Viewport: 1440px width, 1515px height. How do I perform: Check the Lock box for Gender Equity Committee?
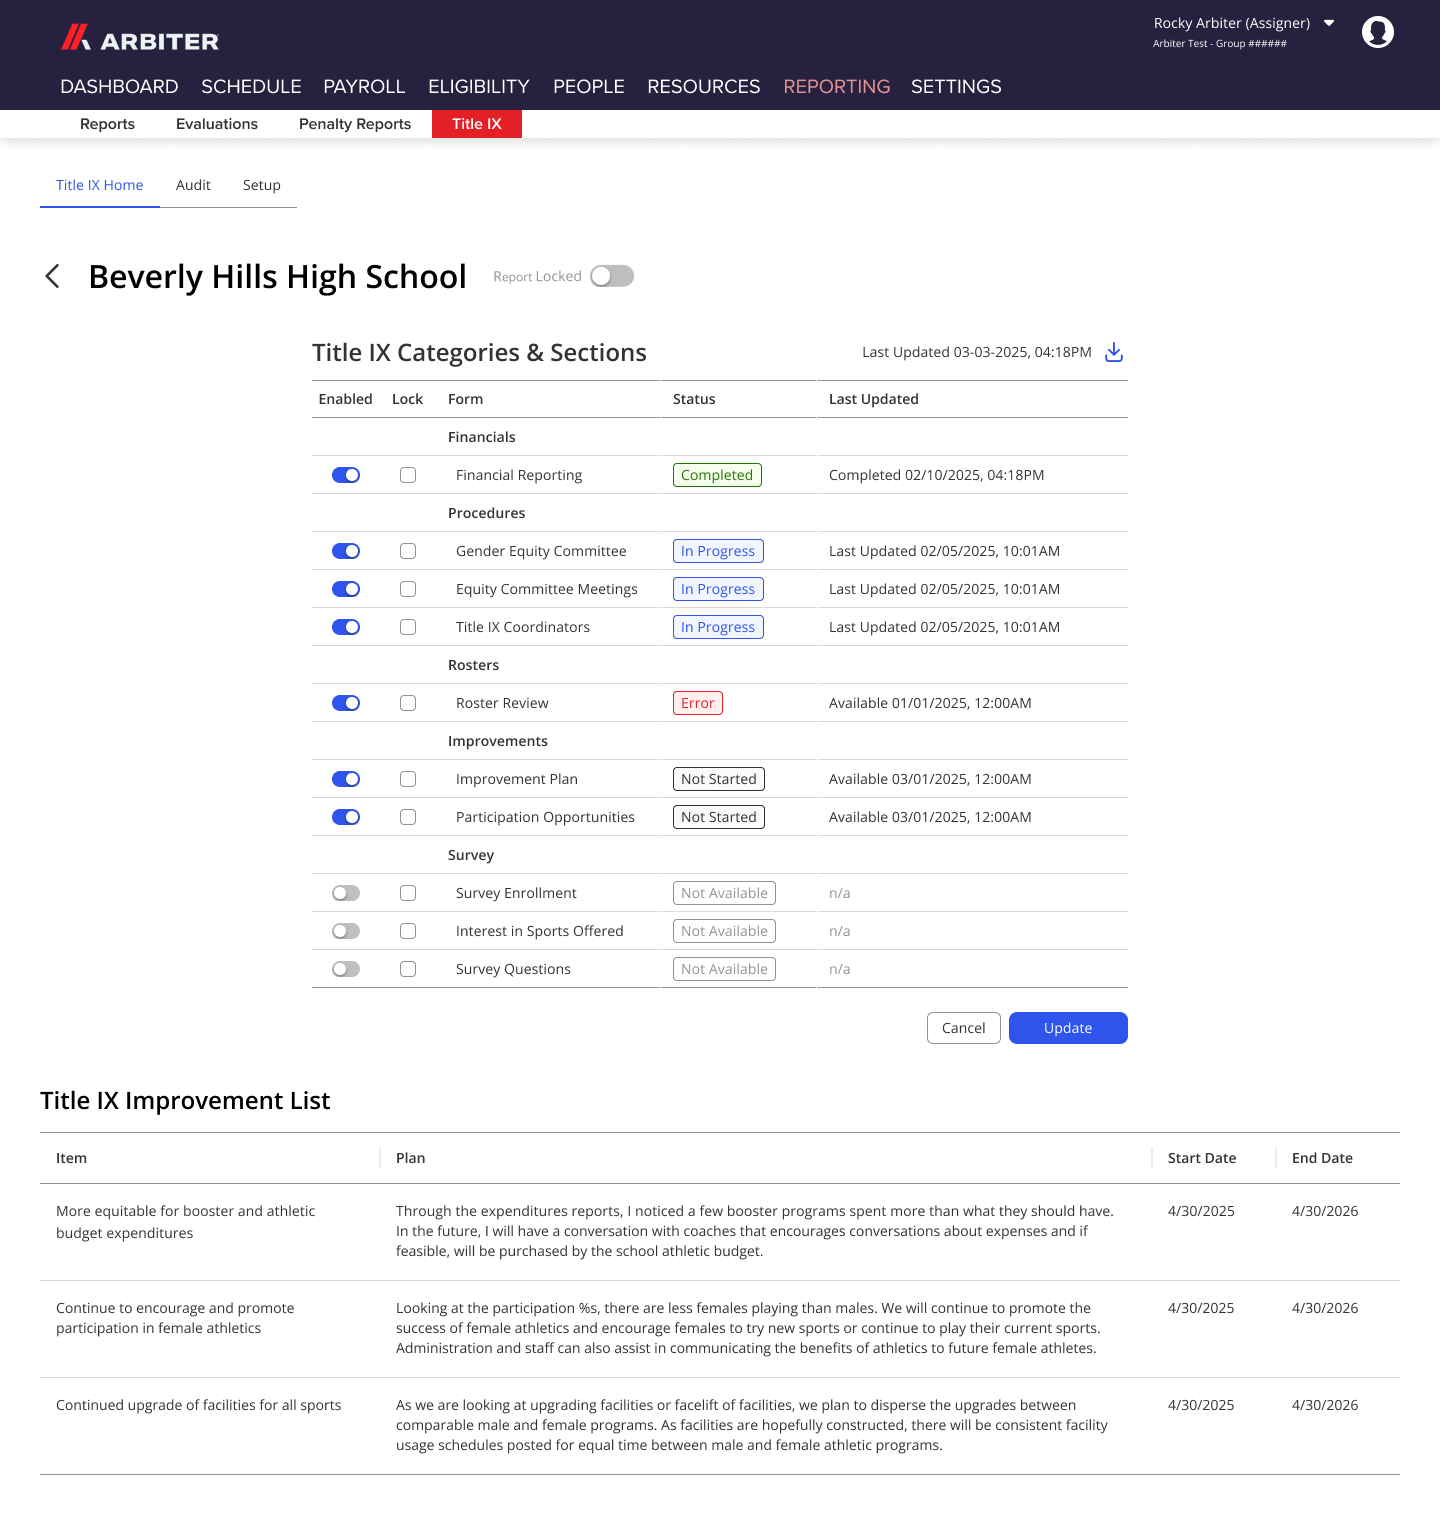click(407, 551)
